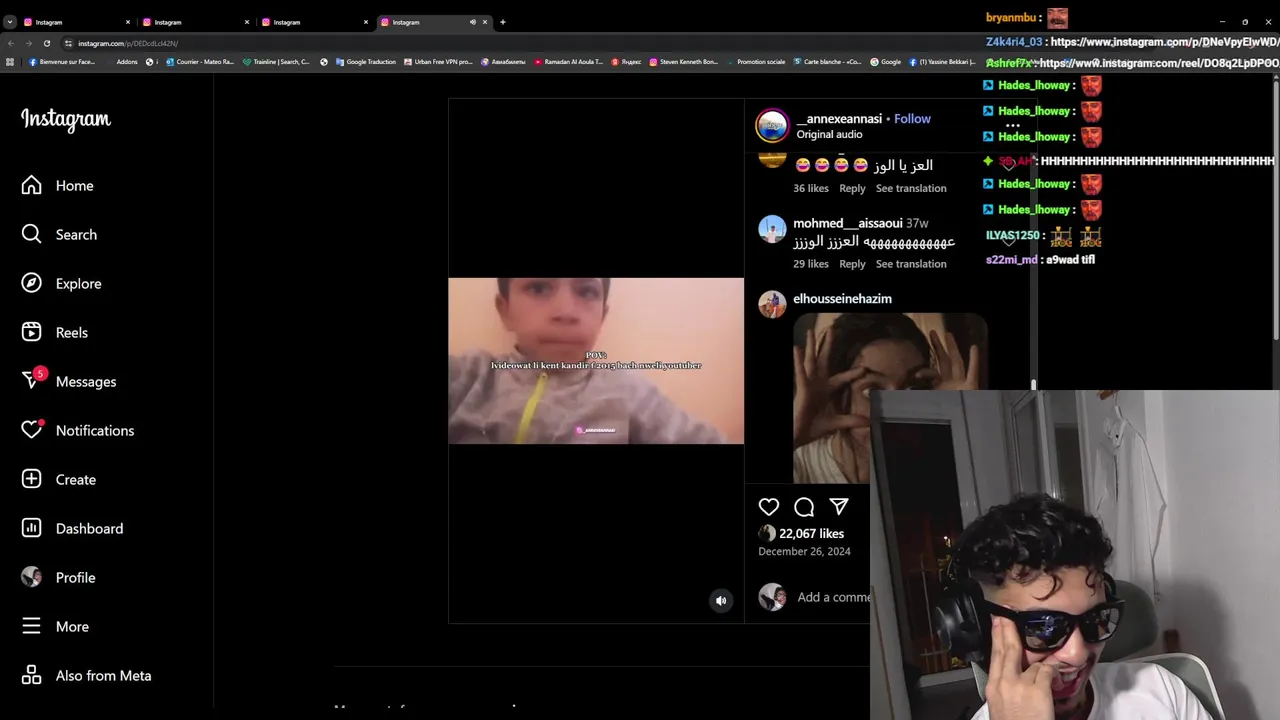Click Create to make a new post
Viewport: 1280px width, 720px height.
58,480
